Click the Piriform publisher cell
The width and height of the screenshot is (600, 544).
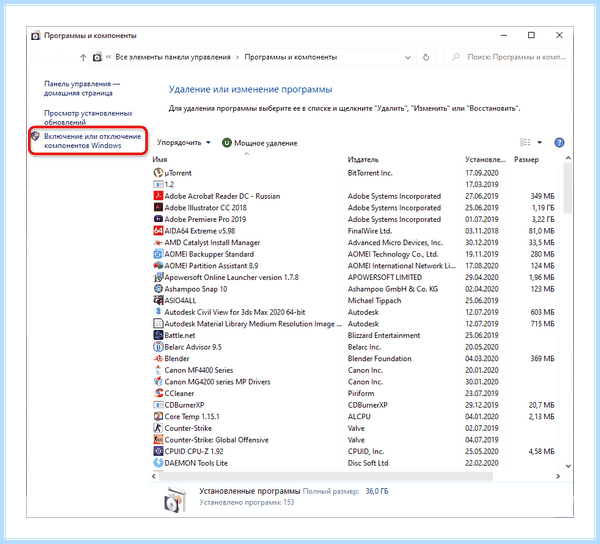coord(361,393)
